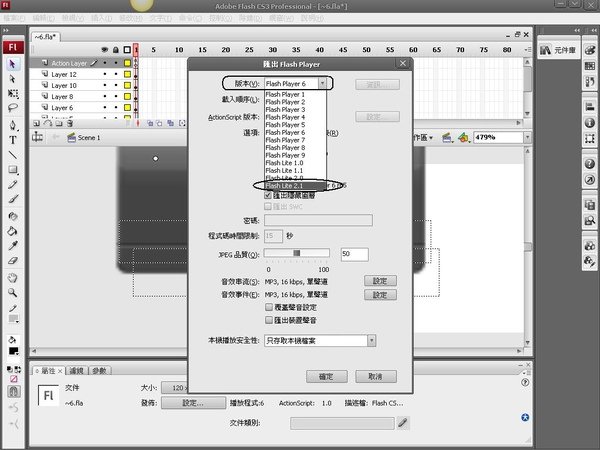Screen dimensions: 600x450
Task: Choose Flash Lite 2.1 in version list
Action: click(295, 186)
